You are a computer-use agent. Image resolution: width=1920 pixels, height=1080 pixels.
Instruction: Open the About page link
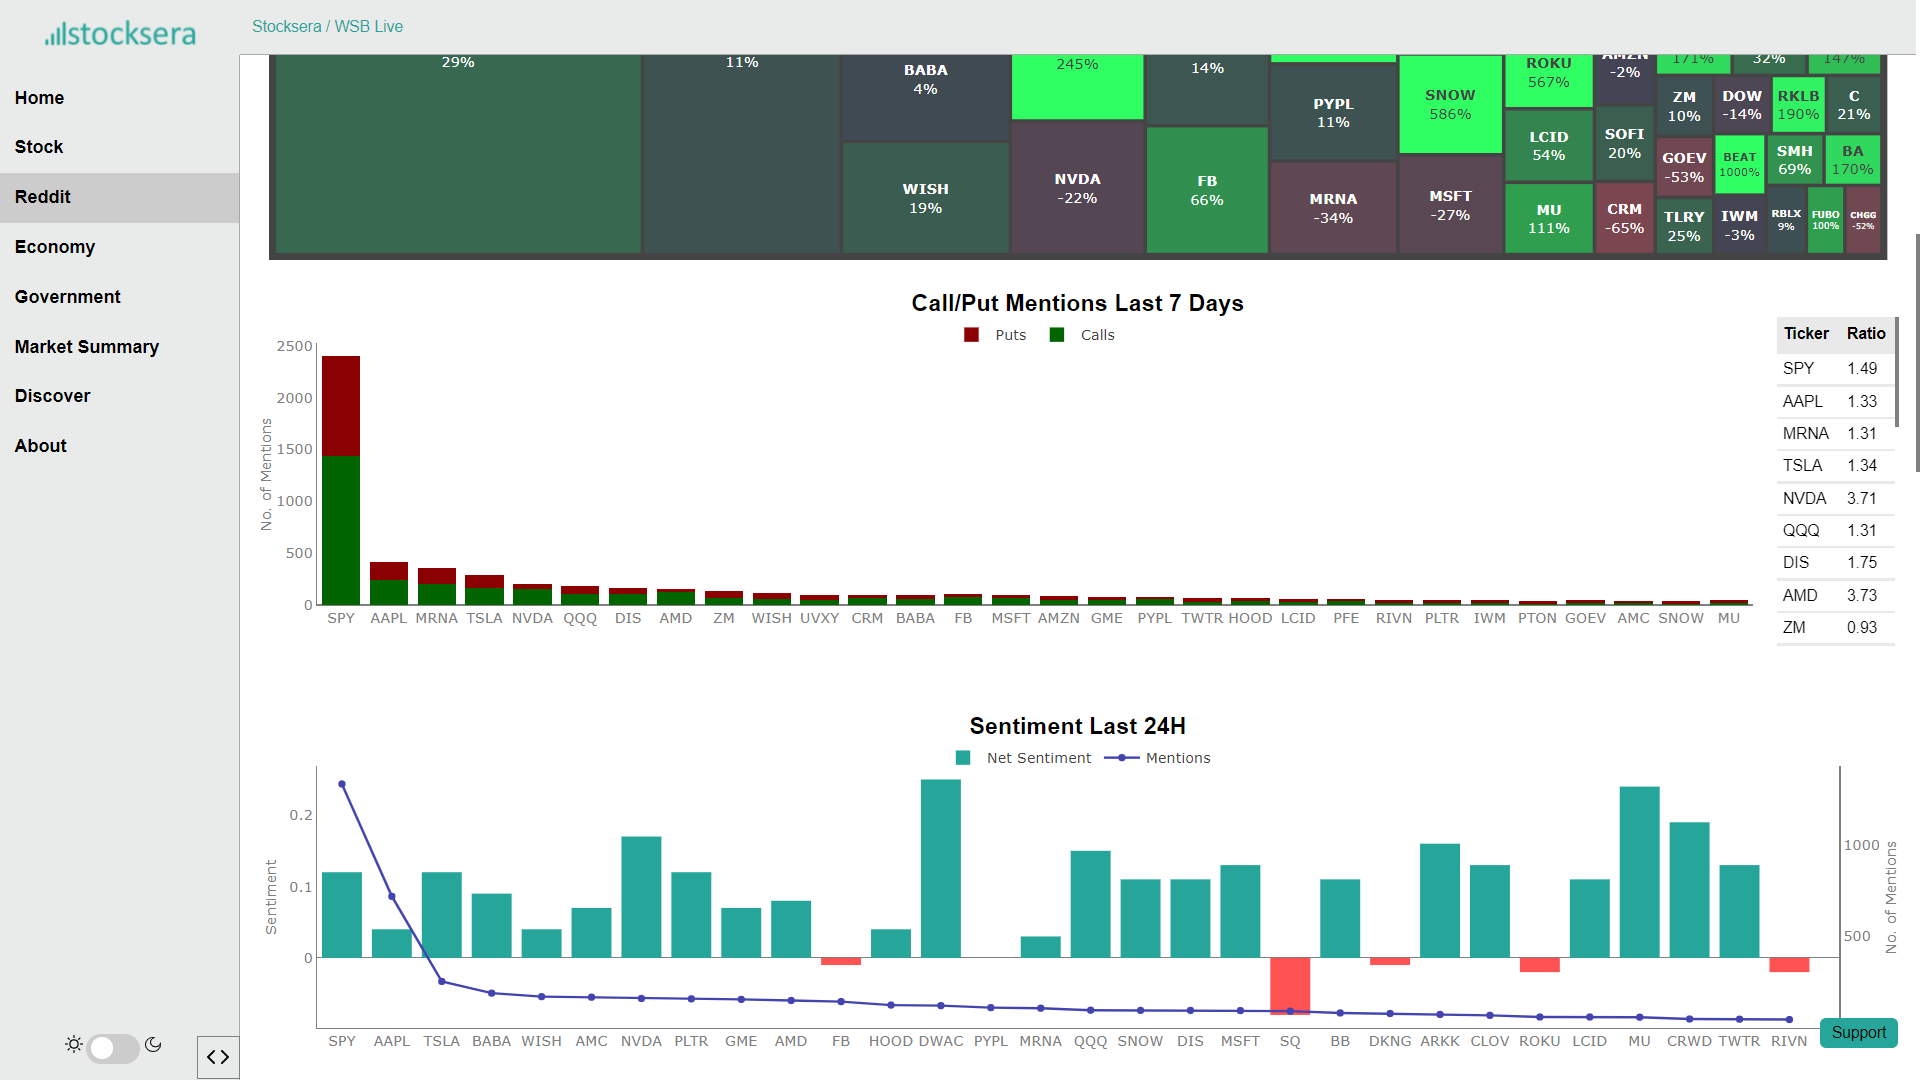point(40,446)
